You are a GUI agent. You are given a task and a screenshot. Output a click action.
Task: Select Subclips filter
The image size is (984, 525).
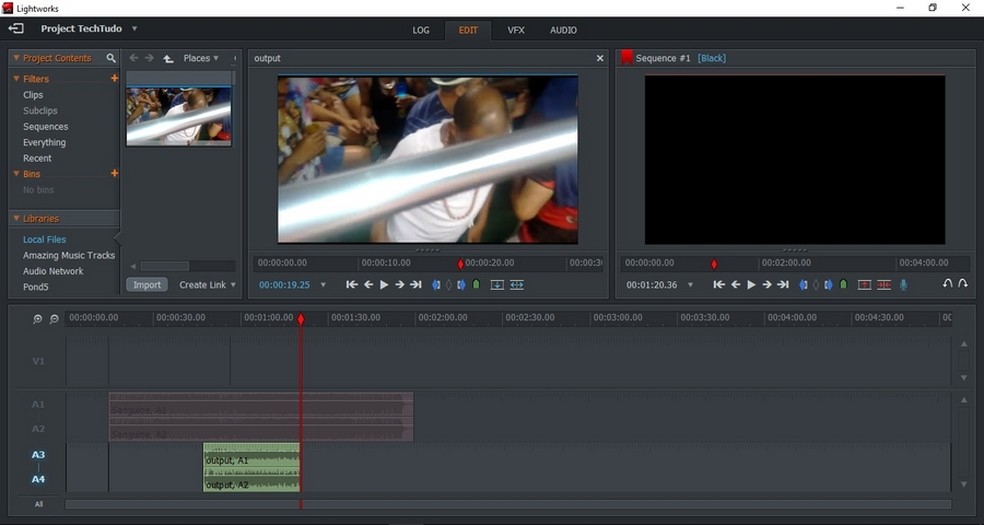[x=40, y=110]
